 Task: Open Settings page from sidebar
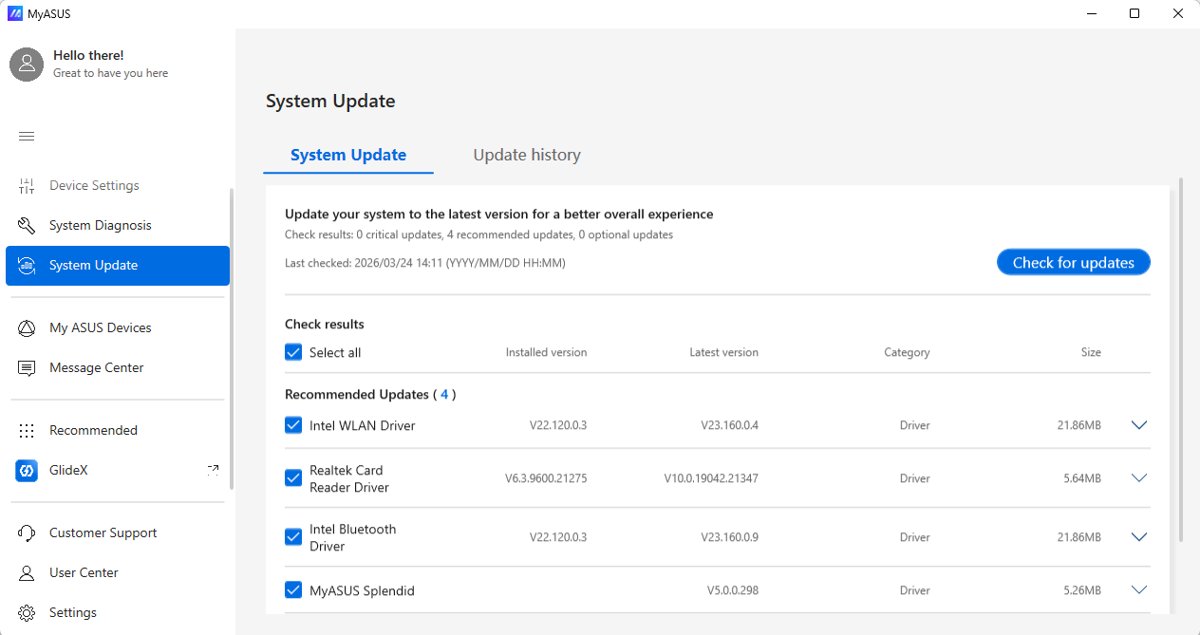118,613
